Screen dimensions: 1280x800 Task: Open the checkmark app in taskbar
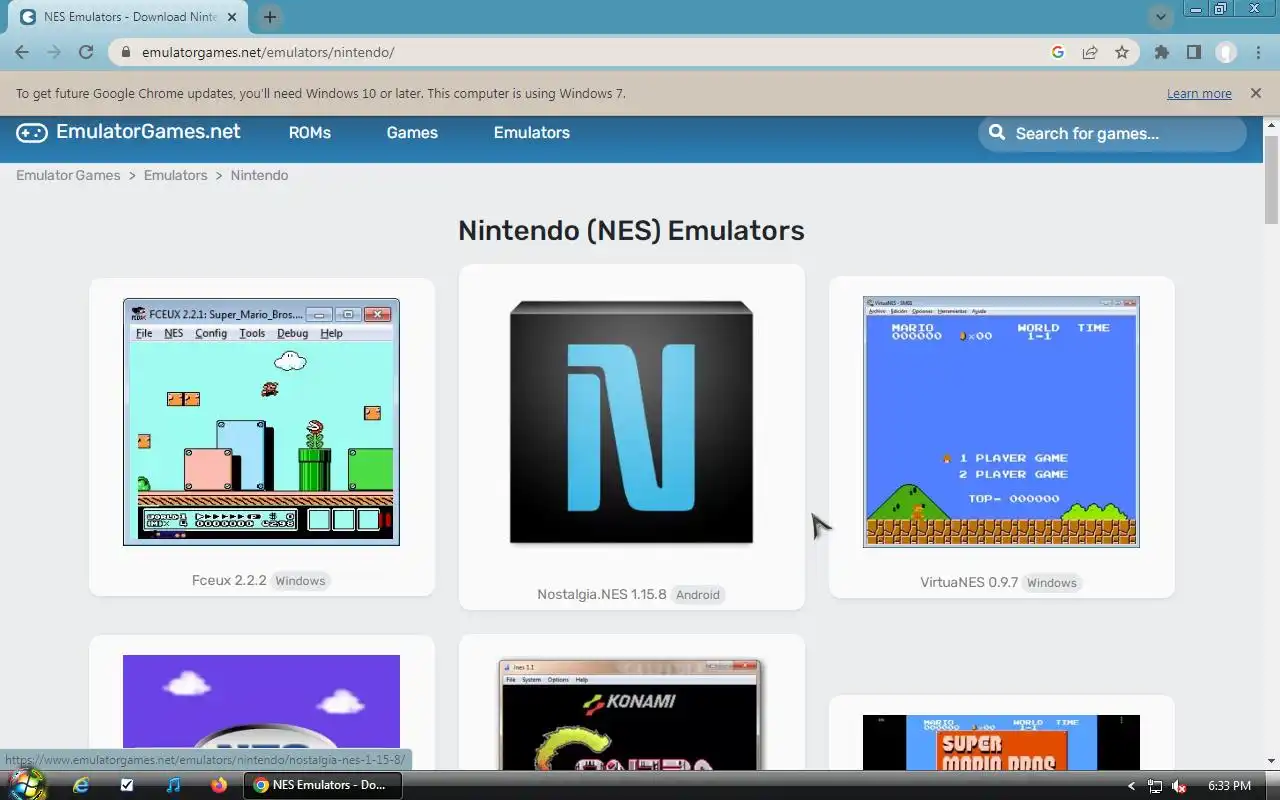(x=127, y=785)
